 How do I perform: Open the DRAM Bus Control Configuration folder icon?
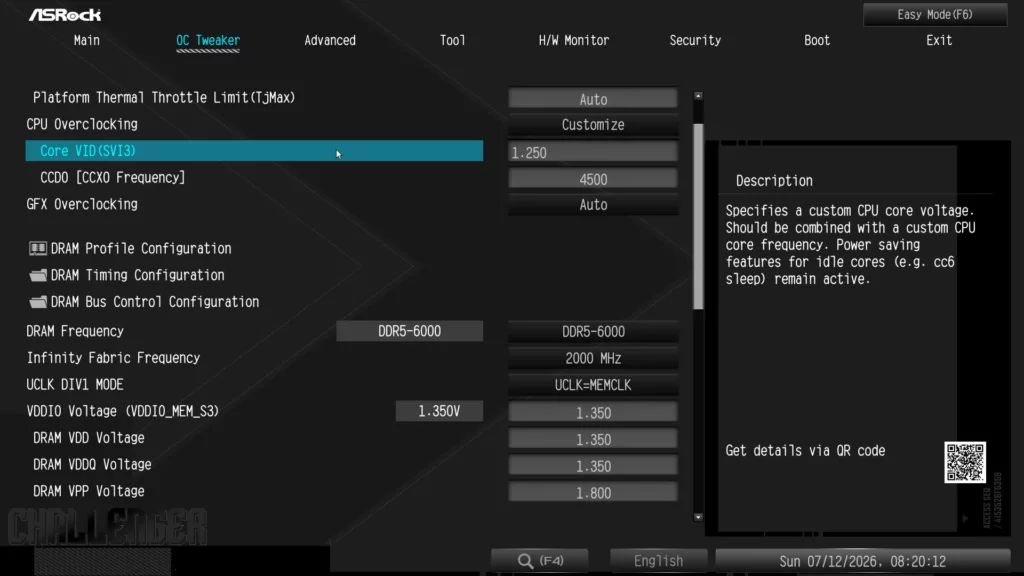point(38,302)
